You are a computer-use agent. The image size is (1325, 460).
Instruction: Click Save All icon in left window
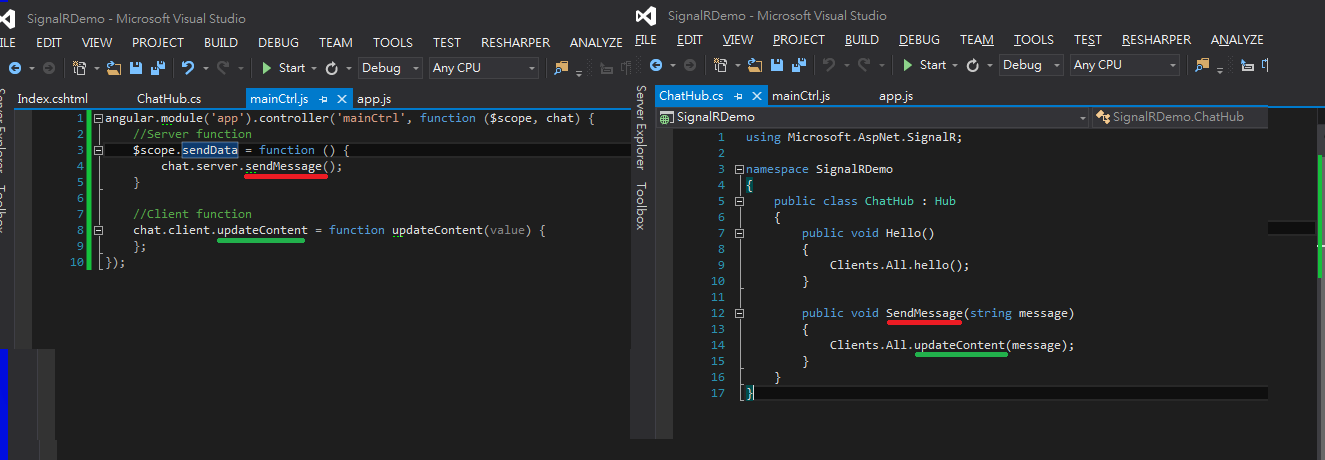coord(157,68)
